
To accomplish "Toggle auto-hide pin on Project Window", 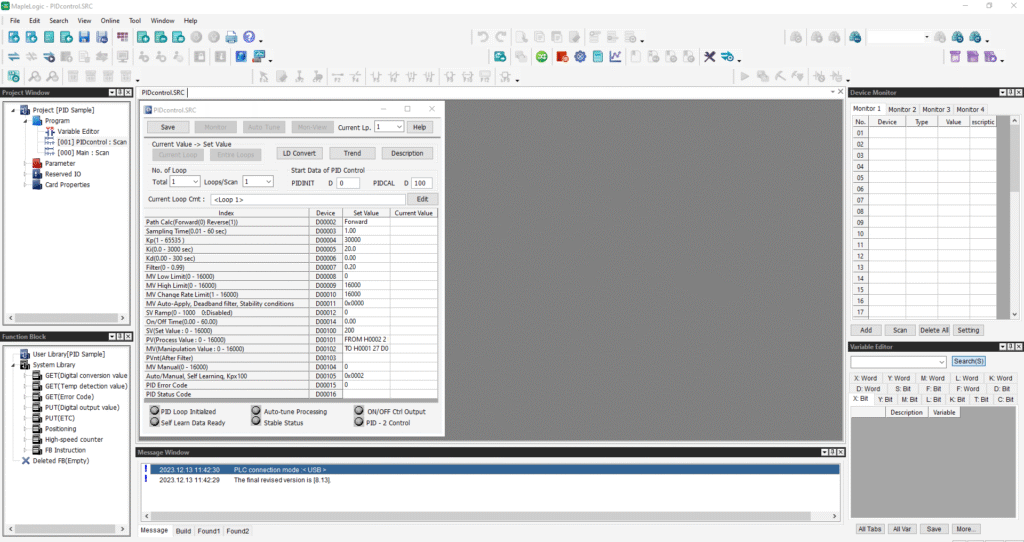I will tap(120, 93).
